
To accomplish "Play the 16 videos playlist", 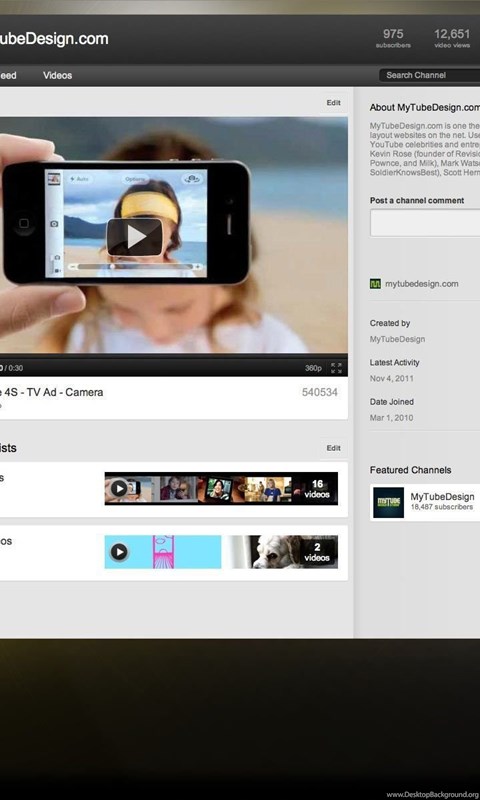I will (x=119, y=488).
